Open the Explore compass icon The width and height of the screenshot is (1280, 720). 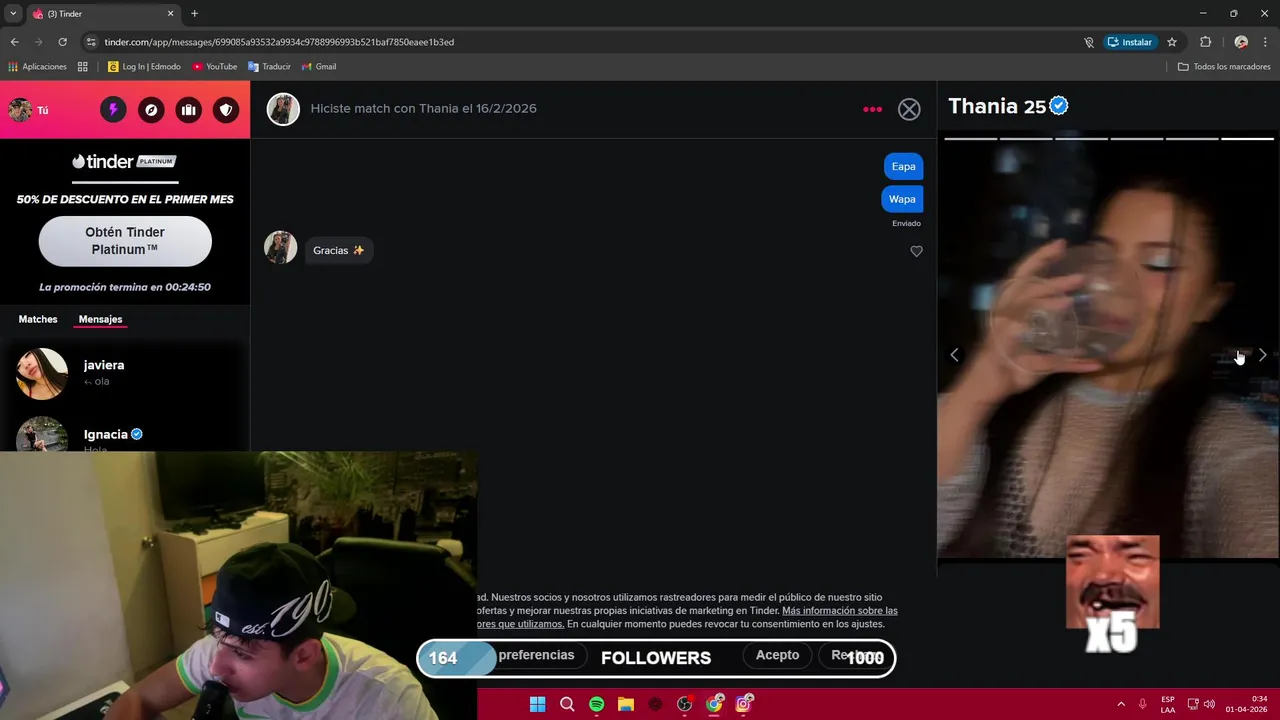point(151,110)
